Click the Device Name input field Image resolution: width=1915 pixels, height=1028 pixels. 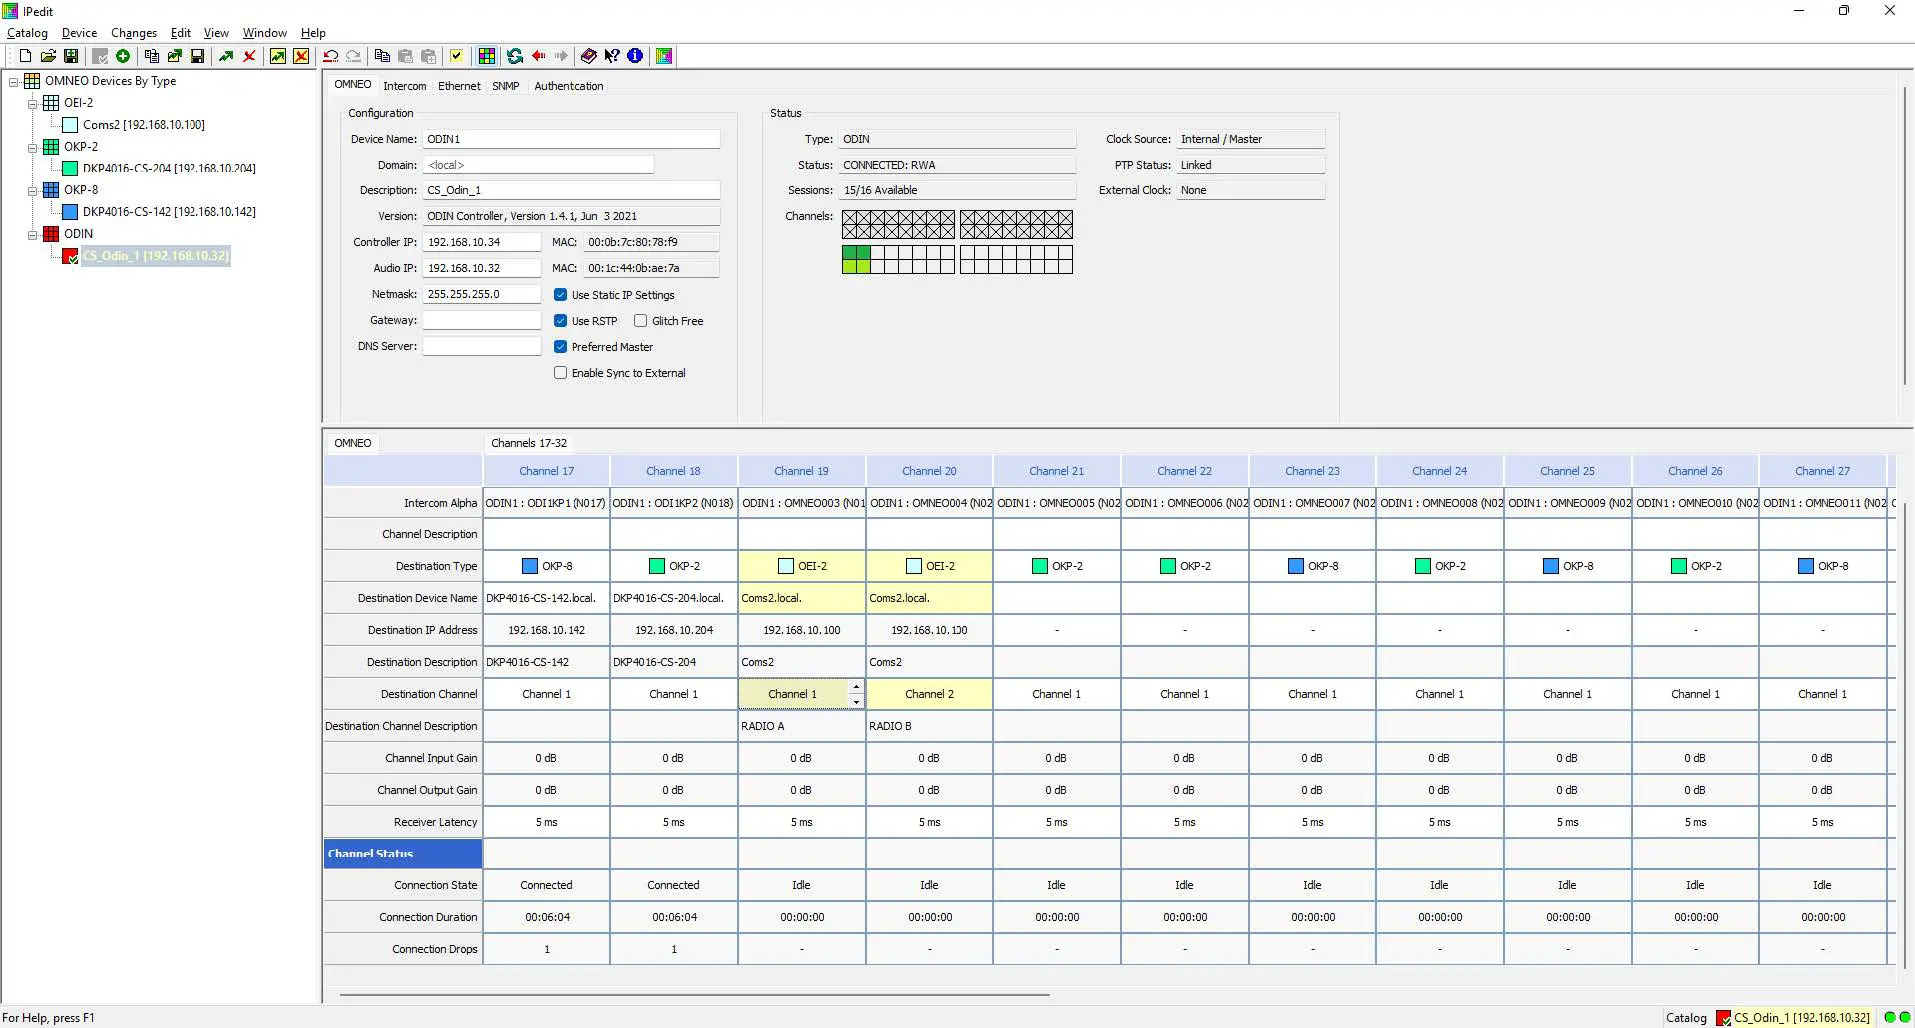(571, 139)
